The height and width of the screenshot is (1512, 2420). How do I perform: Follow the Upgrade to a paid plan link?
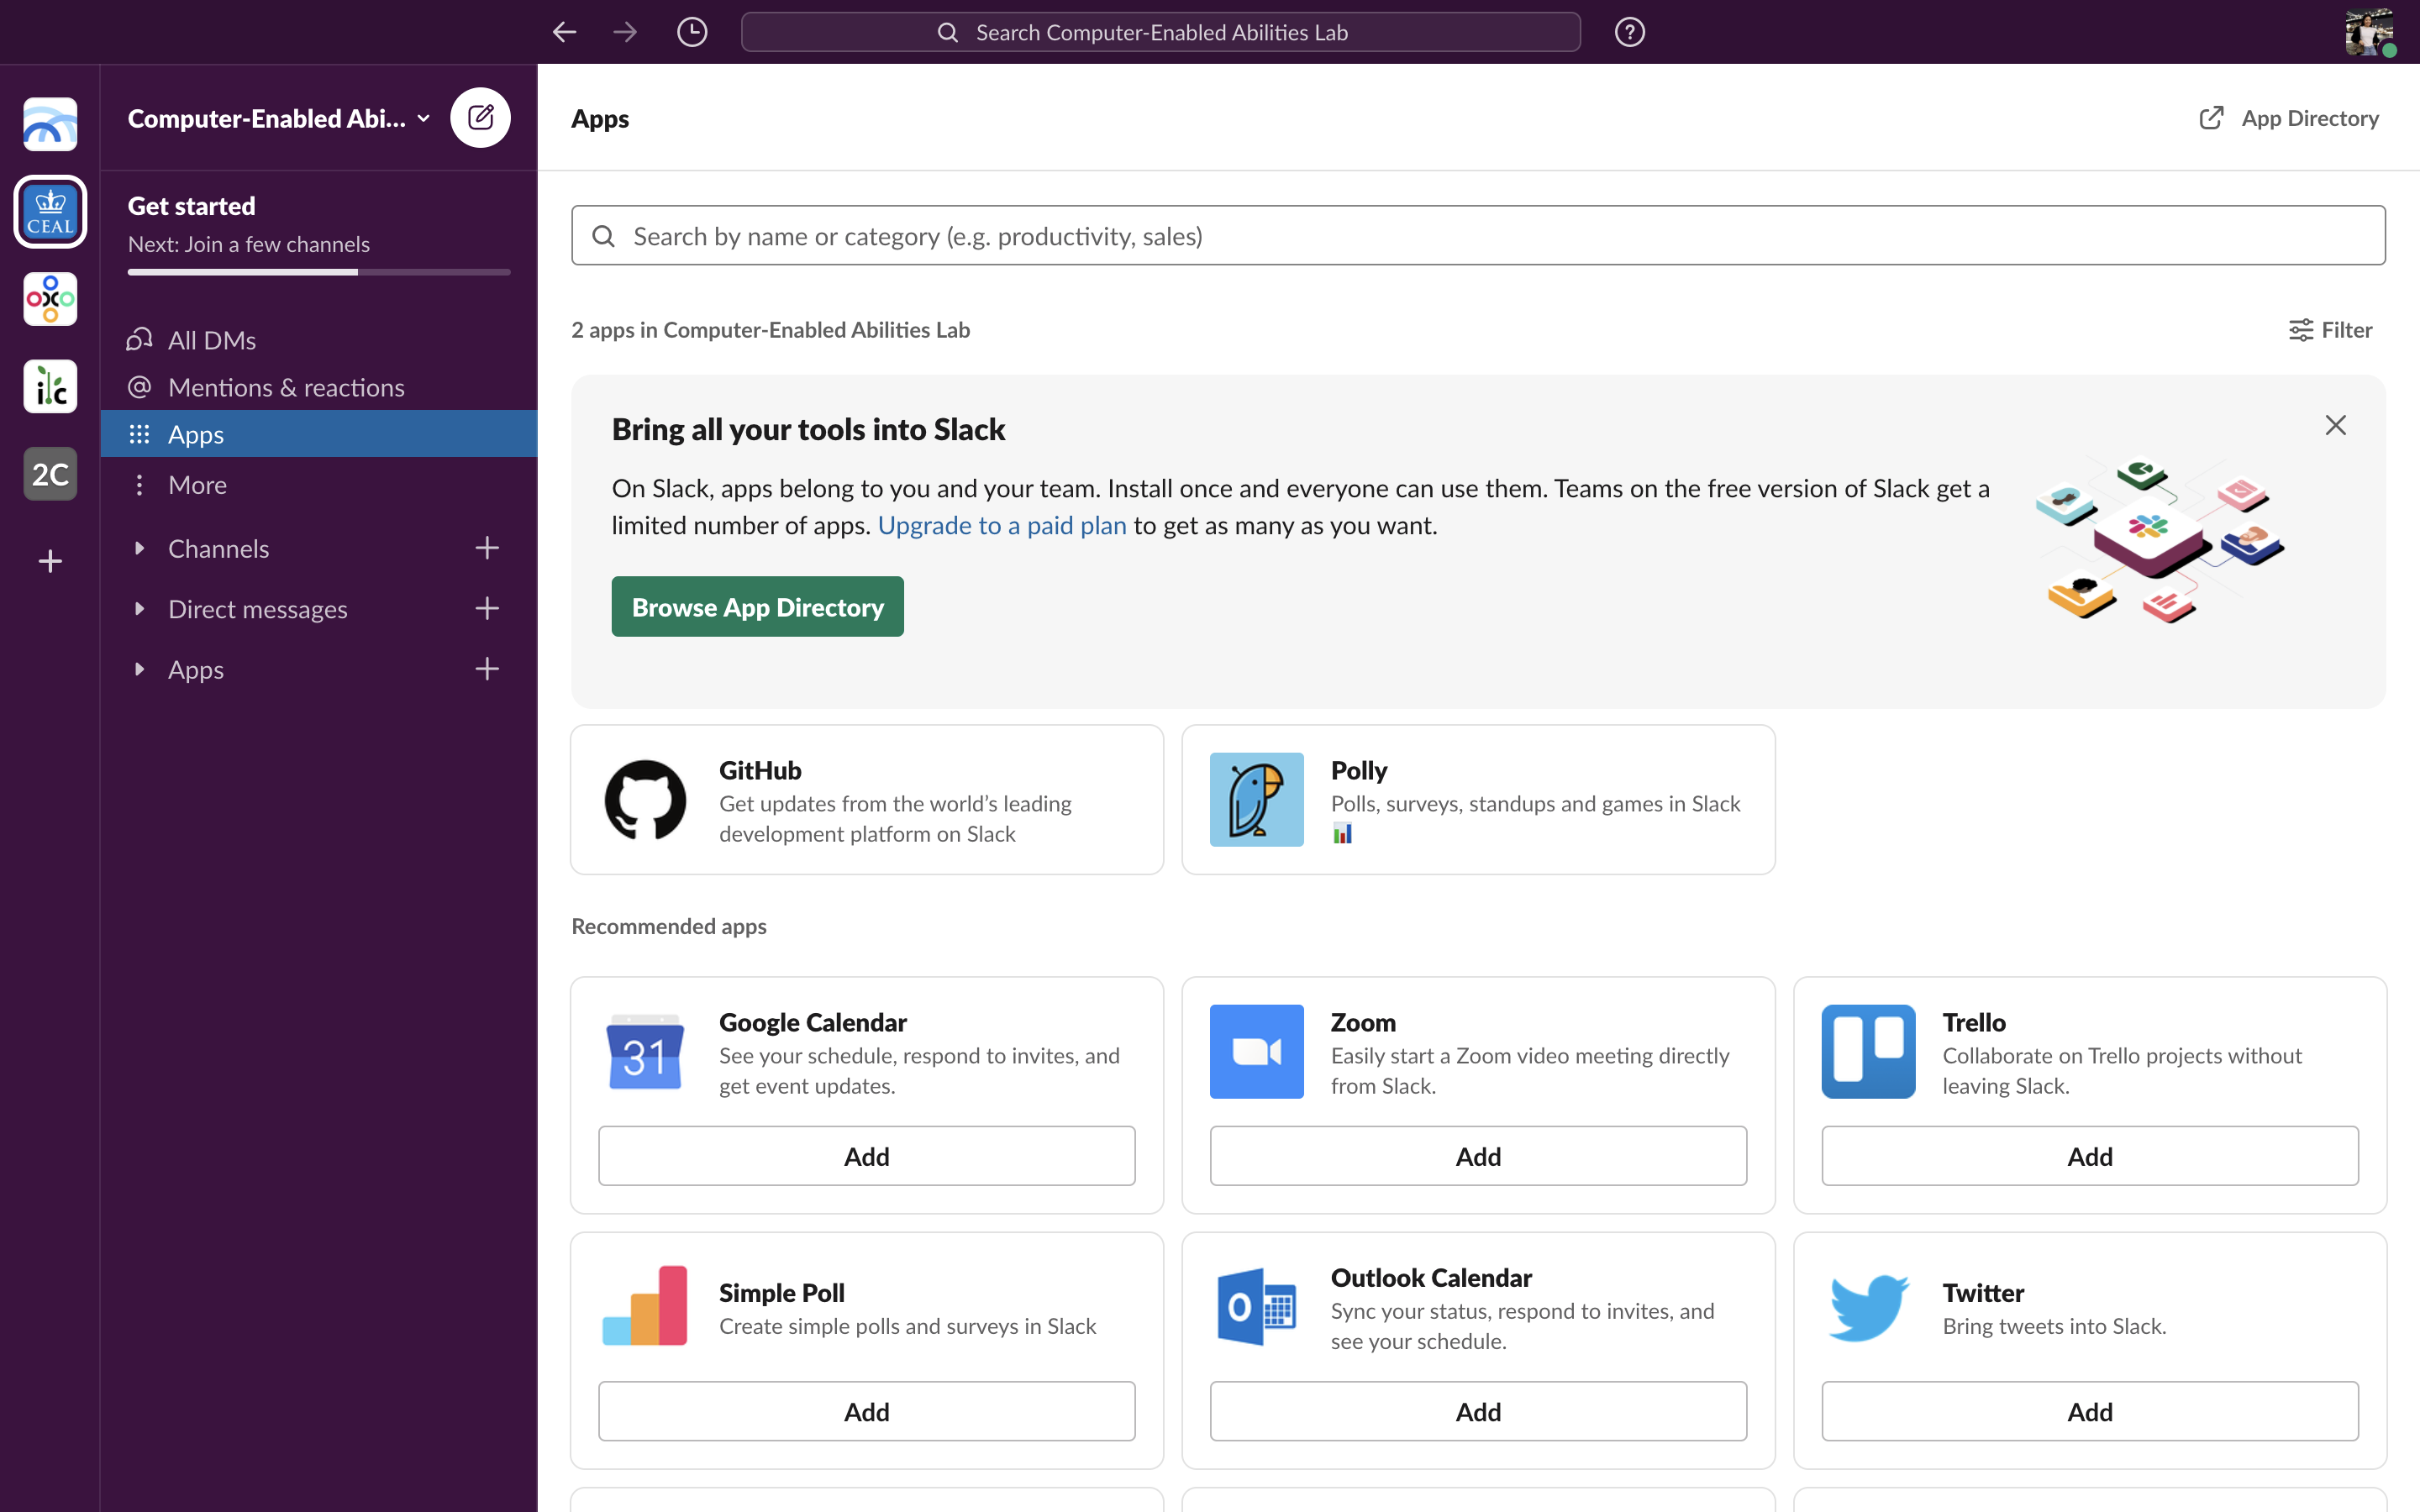click(1001, 525)
